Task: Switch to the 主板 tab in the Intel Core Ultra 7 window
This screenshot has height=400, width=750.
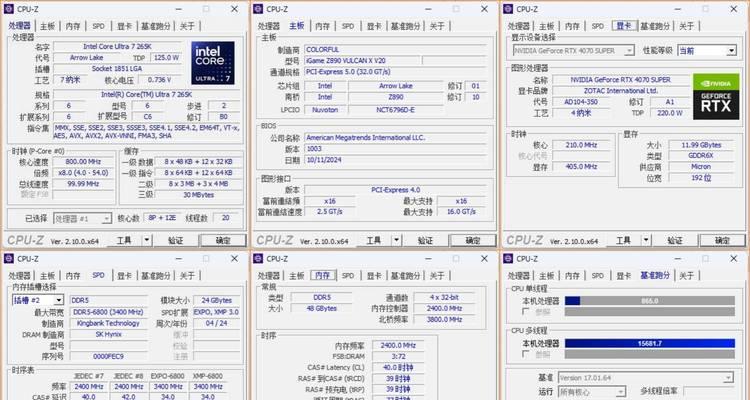Action: [x=47, y=26]
